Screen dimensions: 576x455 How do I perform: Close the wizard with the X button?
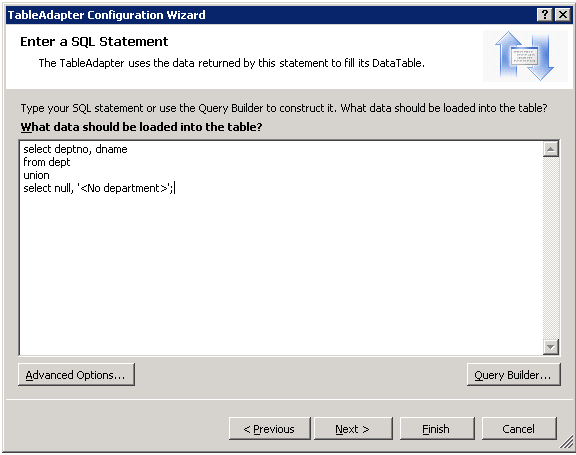562,15
